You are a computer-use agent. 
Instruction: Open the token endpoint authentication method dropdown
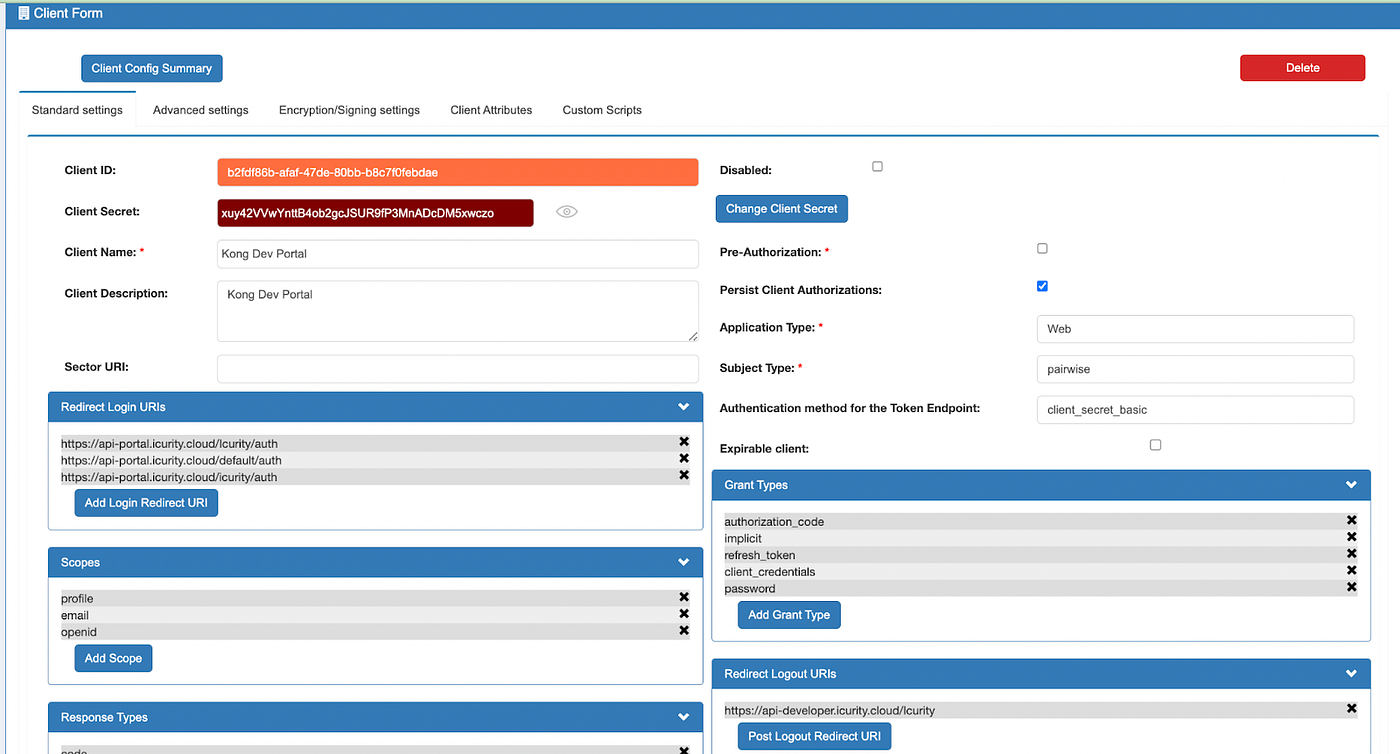click(x=1195, y=410)
